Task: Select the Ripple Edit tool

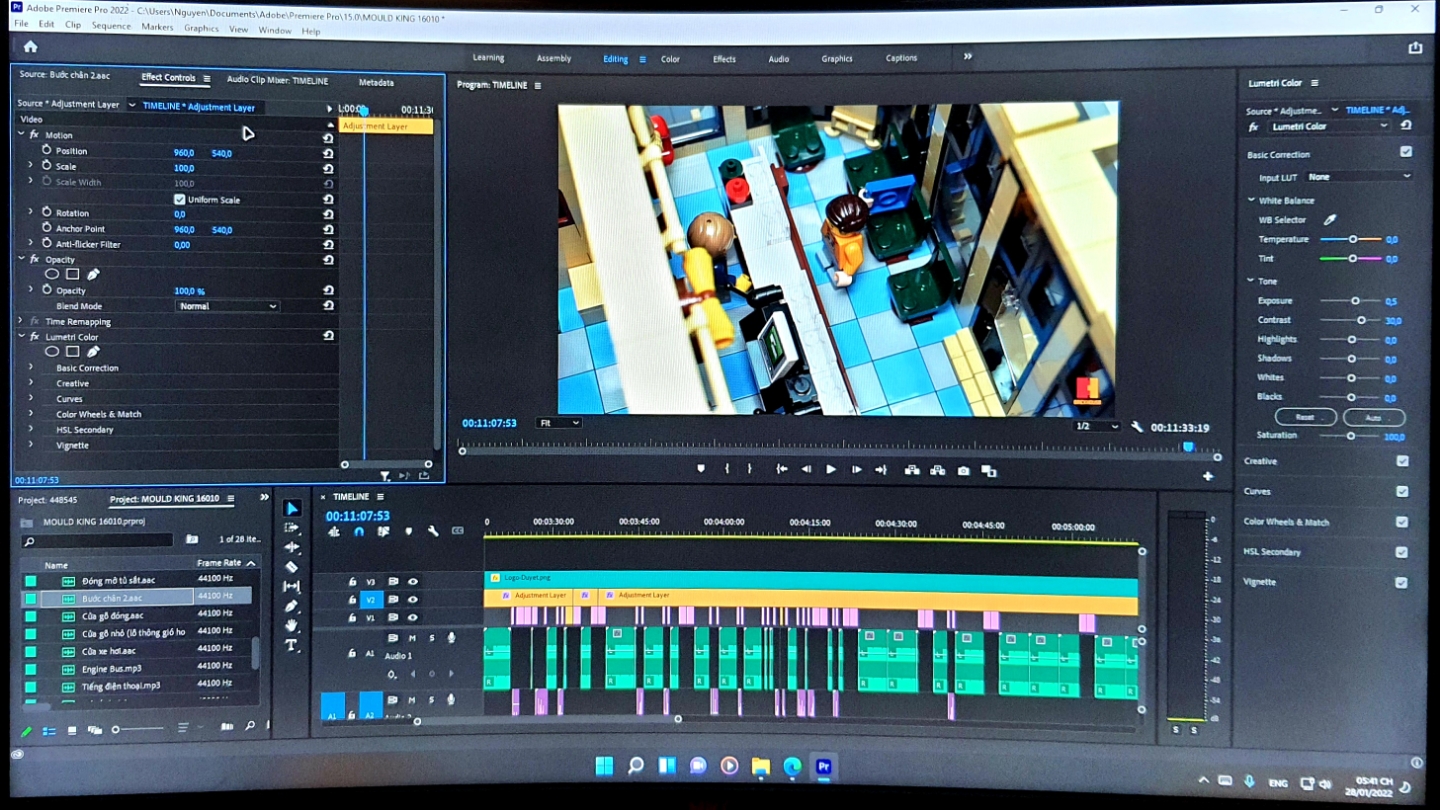Action: 292,547
